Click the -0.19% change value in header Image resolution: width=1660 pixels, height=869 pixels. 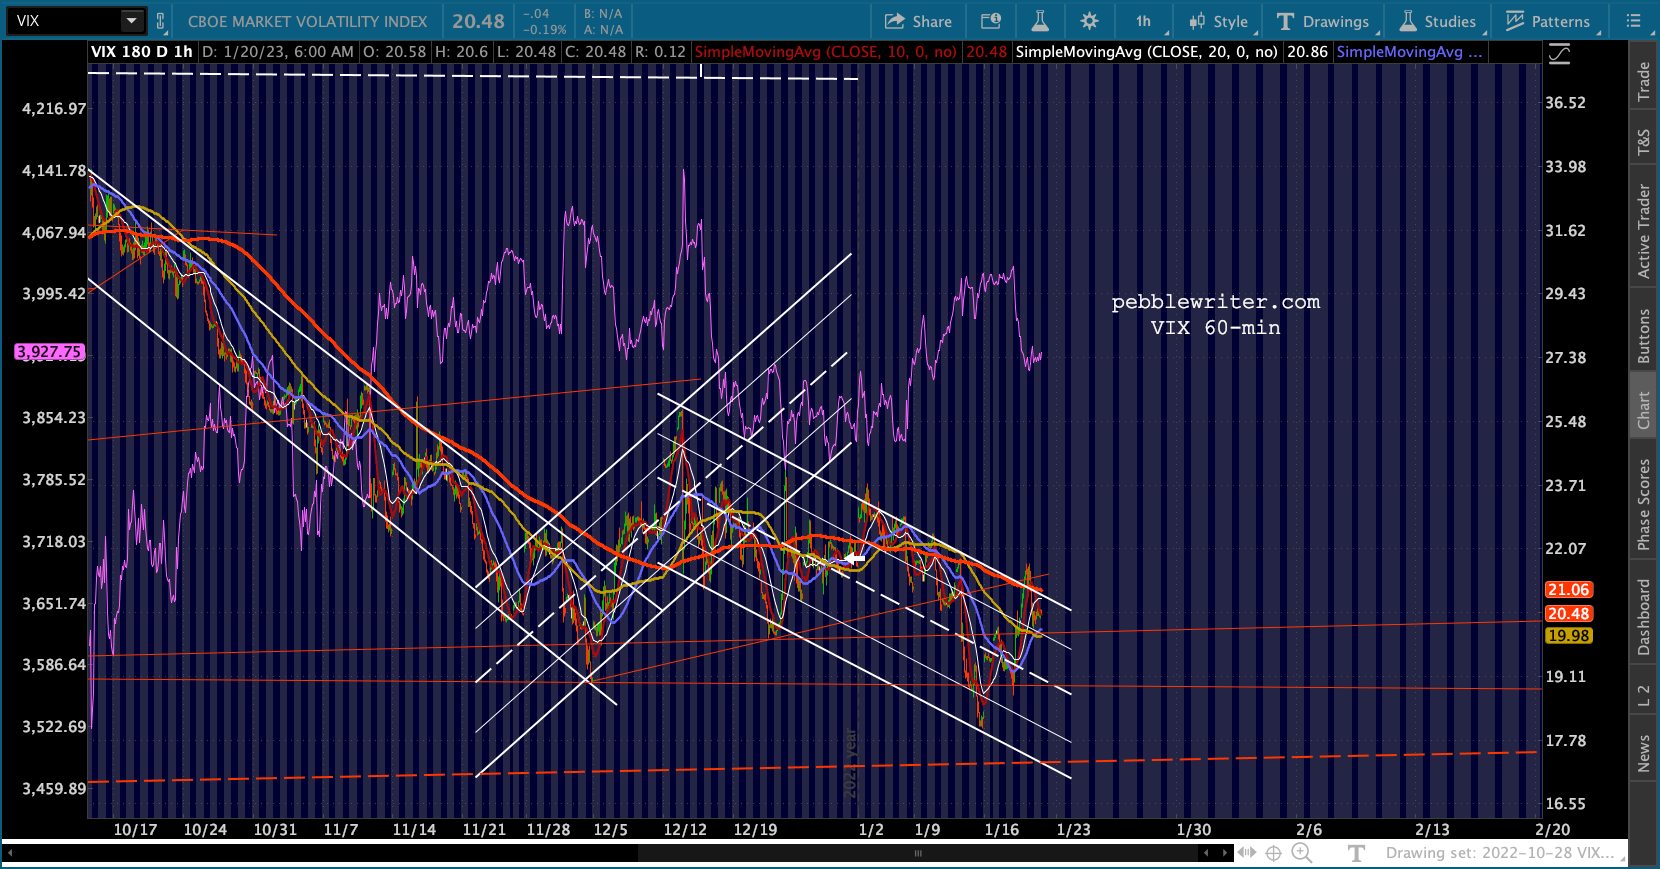tap(545, 30)
